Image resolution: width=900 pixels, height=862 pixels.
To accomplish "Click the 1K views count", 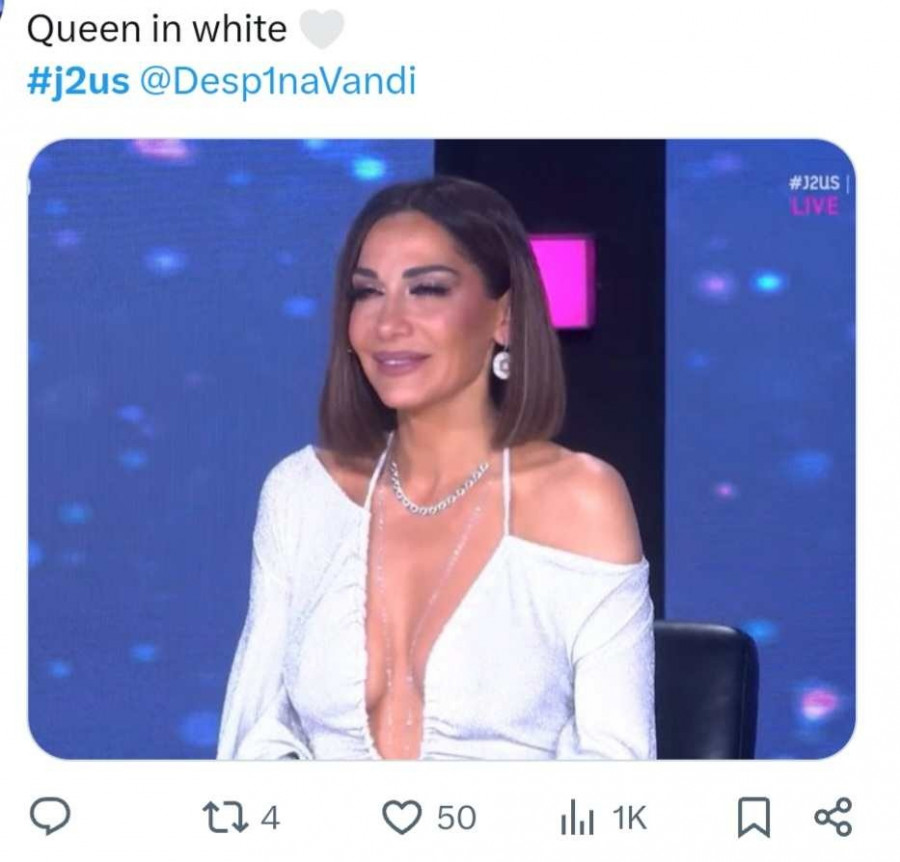I will pyautogui.click(x=630, y=818).
